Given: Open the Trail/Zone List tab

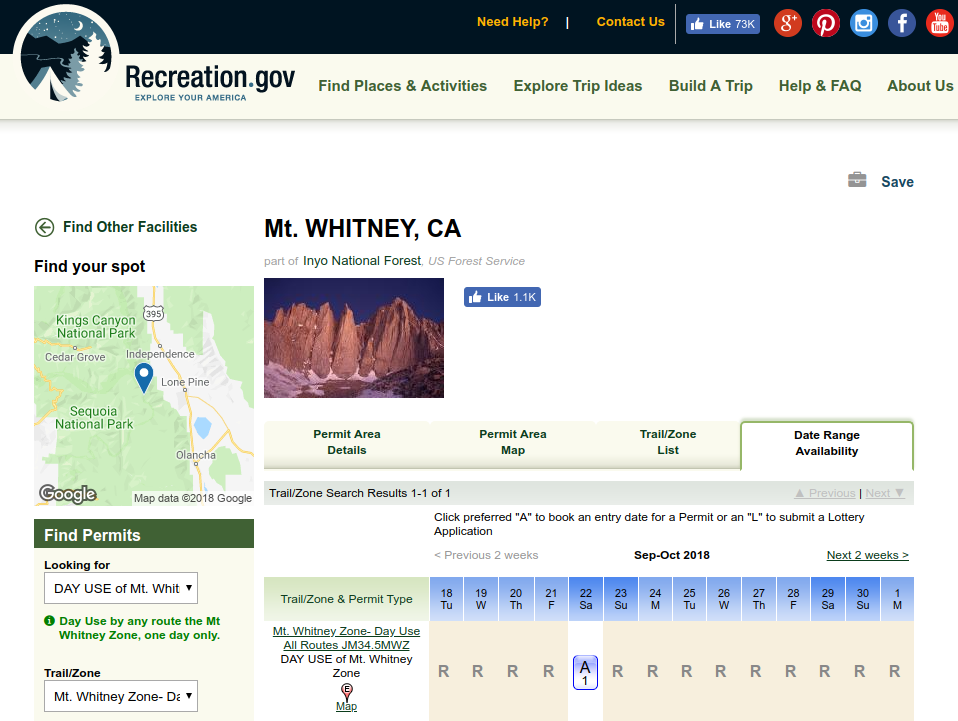Looking at the screenshot, I should point(668,442).
